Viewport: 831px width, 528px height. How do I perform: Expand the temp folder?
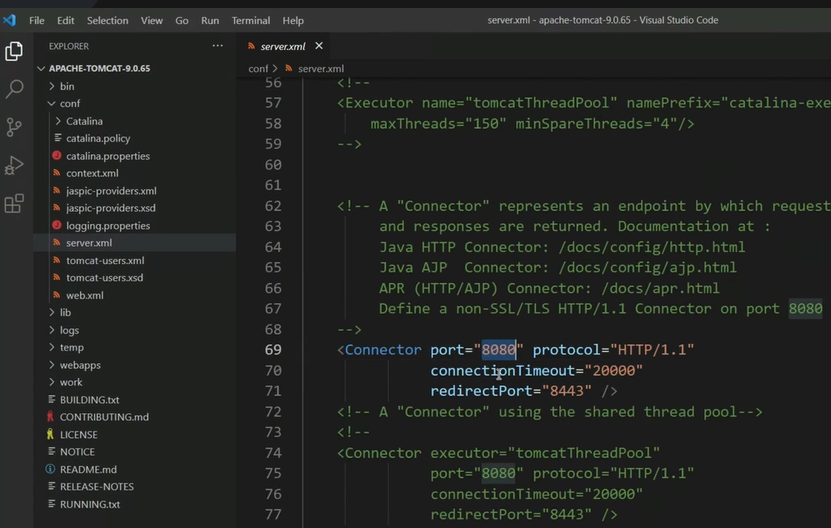click(51, 347)
